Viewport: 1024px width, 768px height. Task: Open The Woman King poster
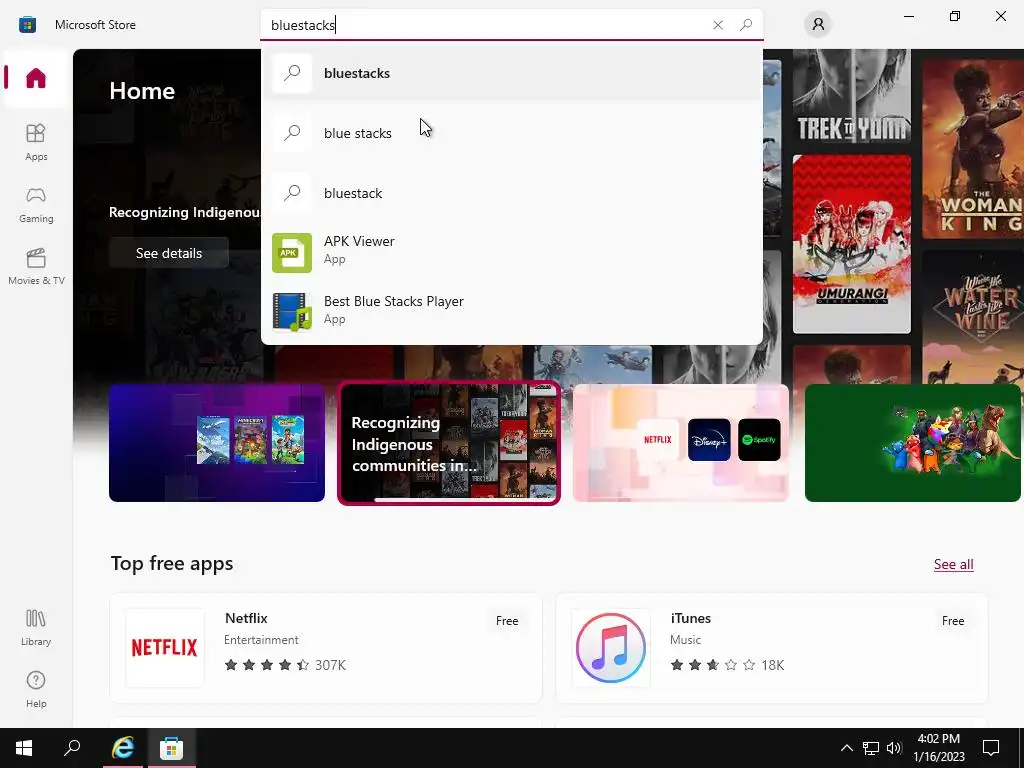(972, 149)
